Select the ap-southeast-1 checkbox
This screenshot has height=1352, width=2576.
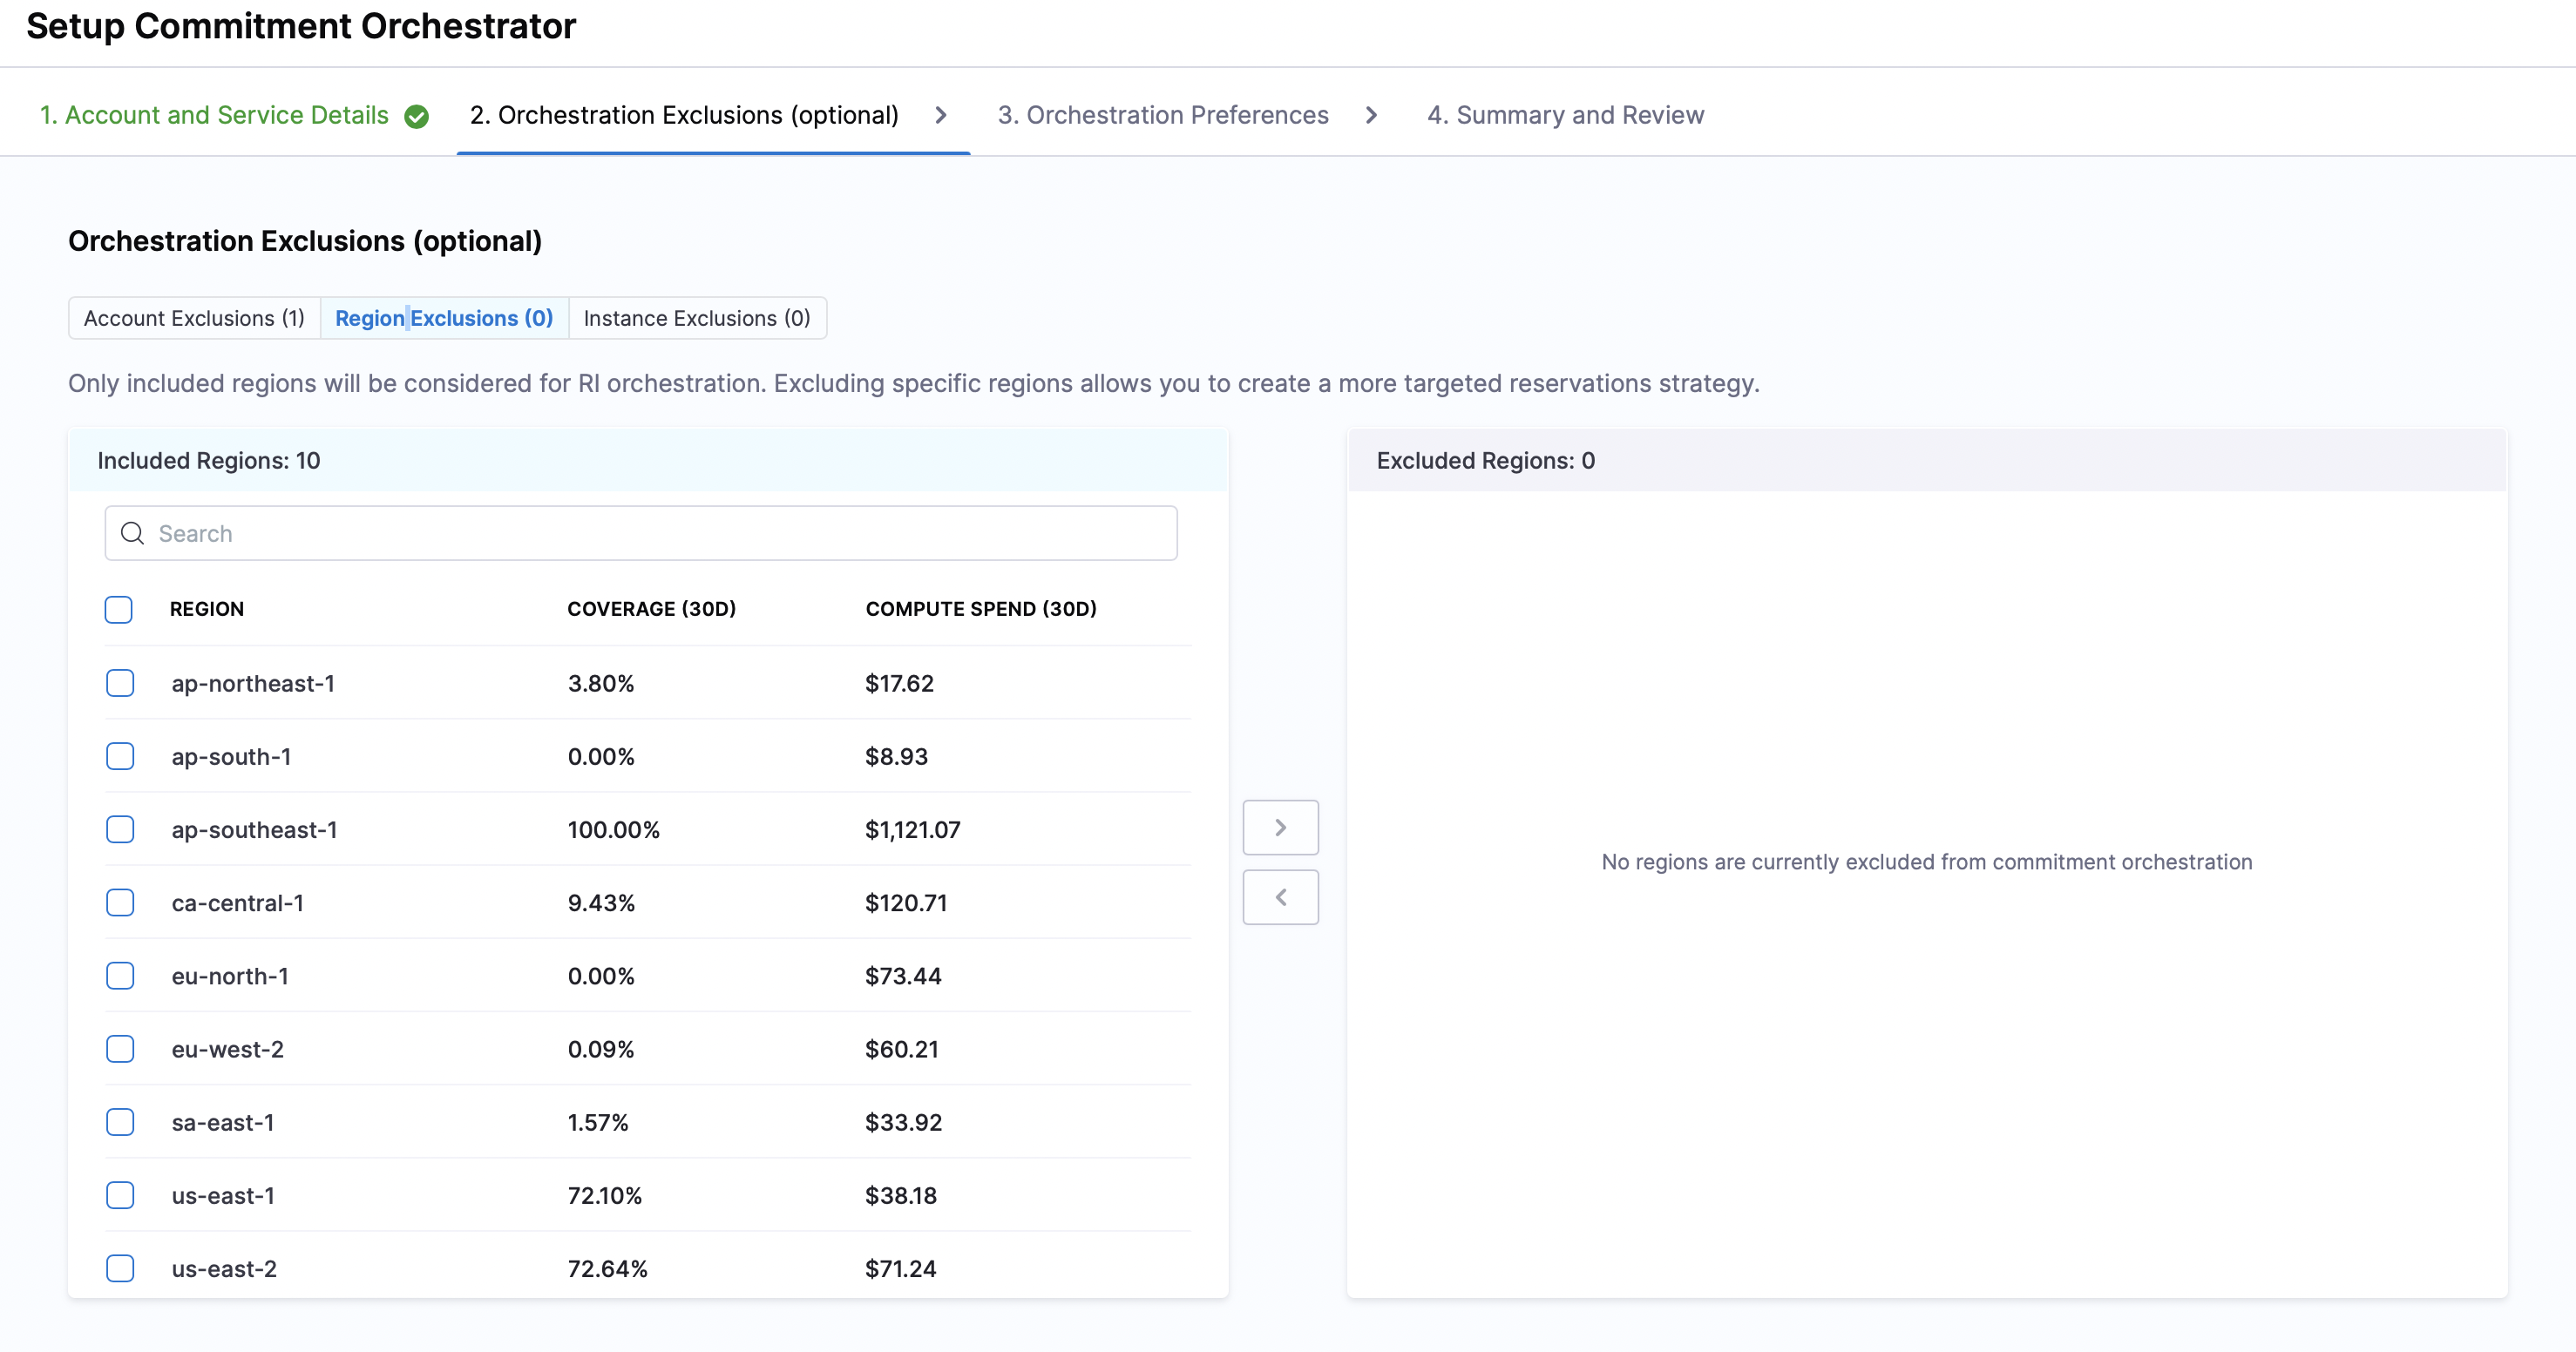(120, 829)
